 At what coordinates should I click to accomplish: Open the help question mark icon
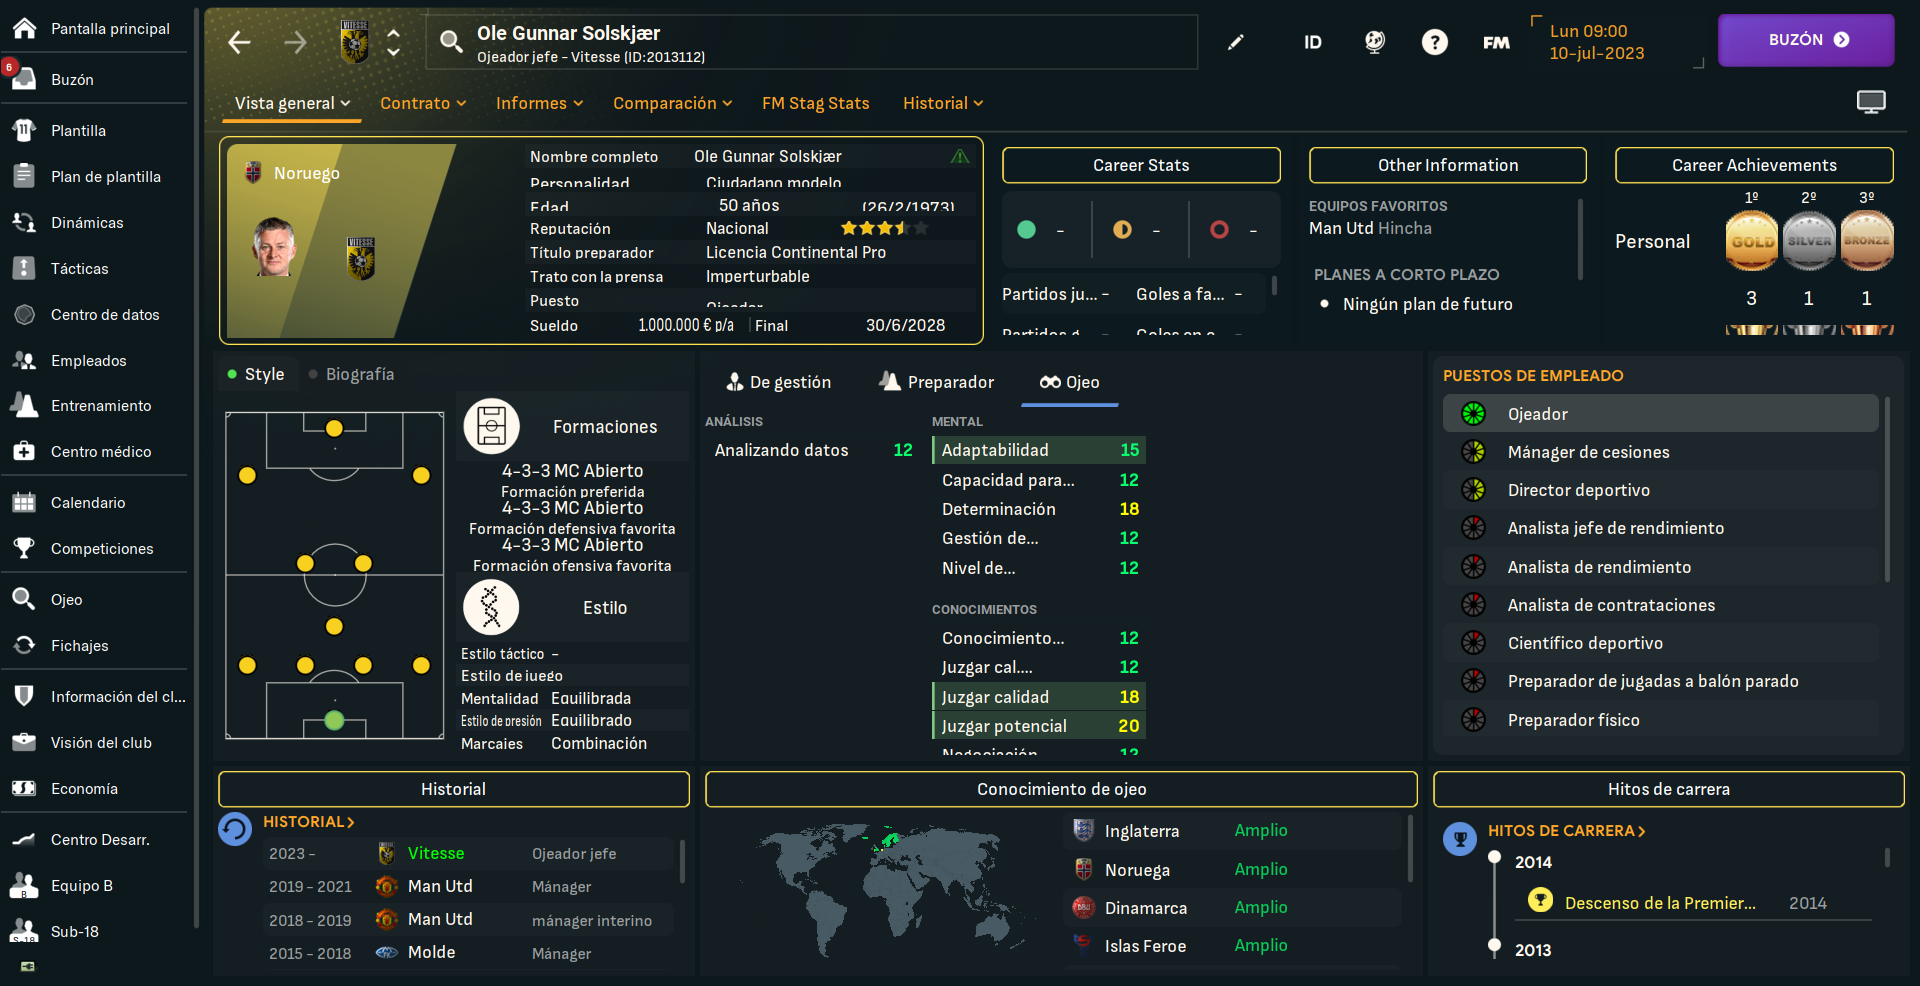(x=1435, y=42)
